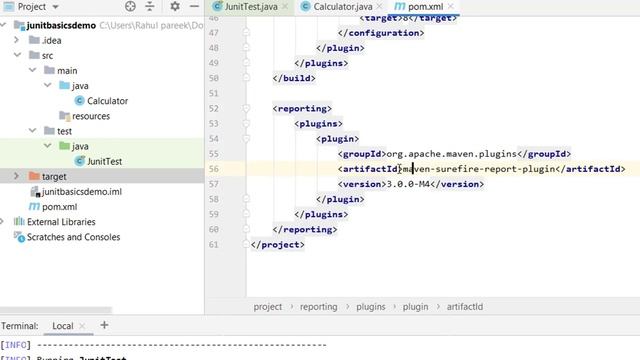Click the Maven pom.xml icon in tree

(x=34, y=207)
